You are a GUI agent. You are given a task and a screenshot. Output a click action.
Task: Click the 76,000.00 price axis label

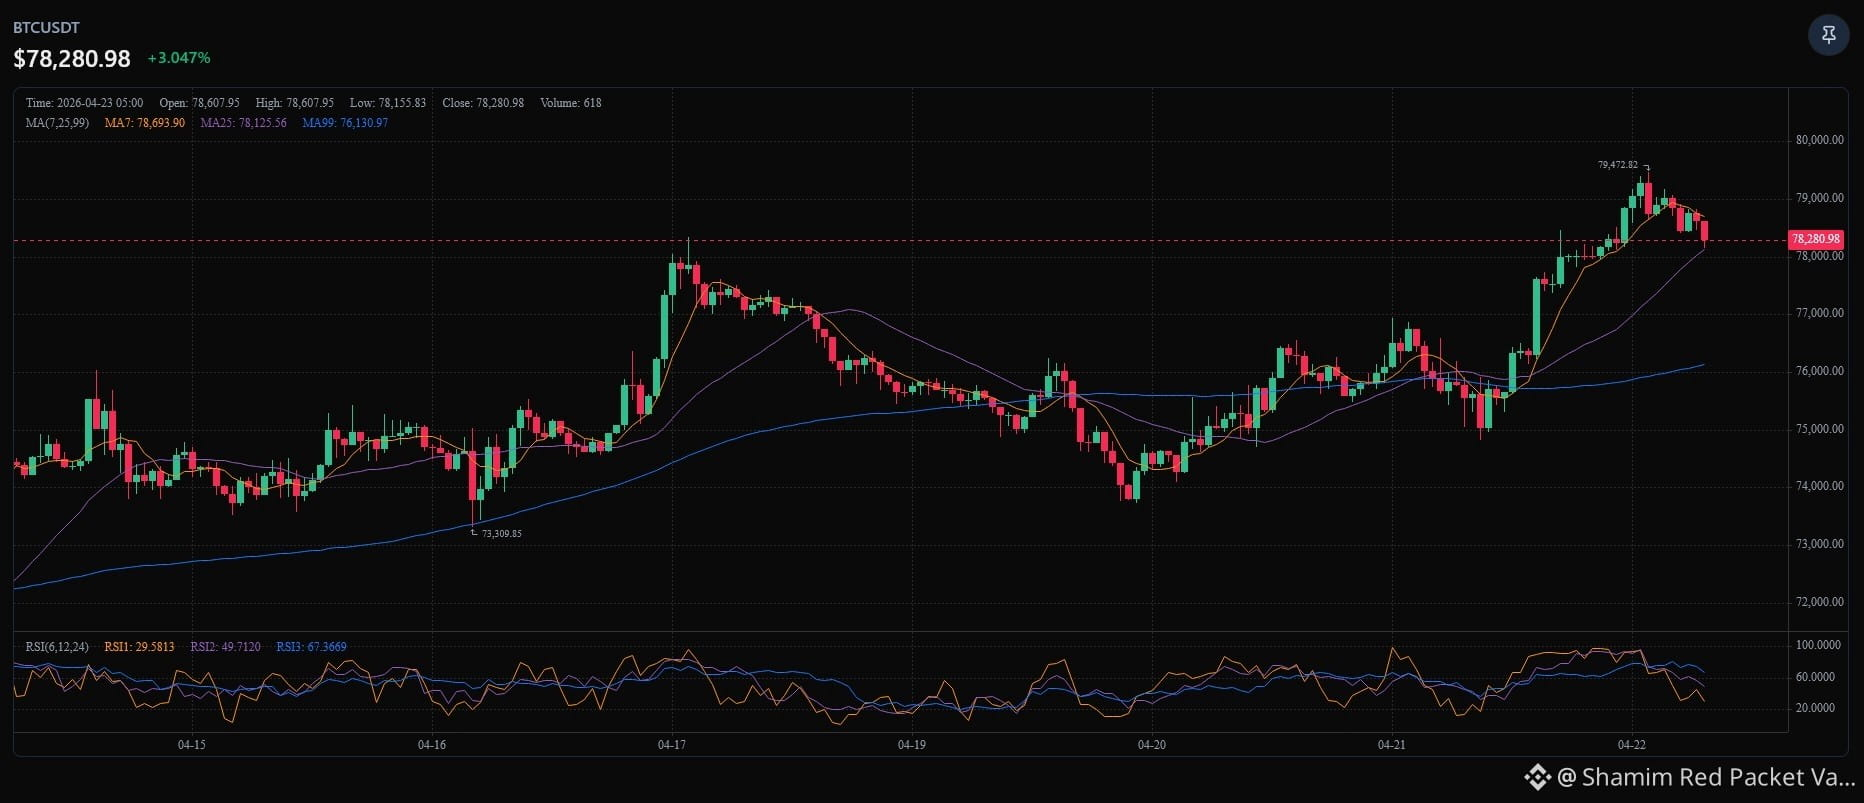coord(1820,371)
